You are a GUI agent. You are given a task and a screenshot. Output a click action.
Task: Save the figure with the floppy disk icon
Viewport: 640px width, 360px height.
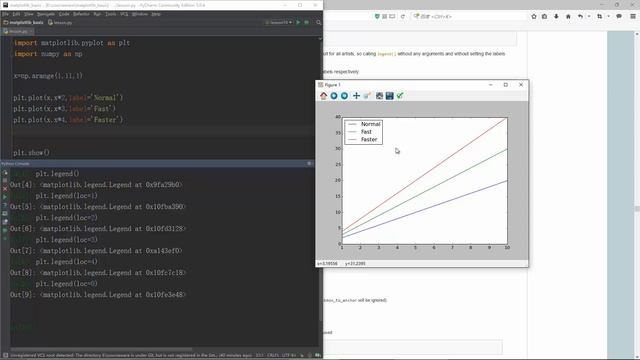[x=389, y=96]
